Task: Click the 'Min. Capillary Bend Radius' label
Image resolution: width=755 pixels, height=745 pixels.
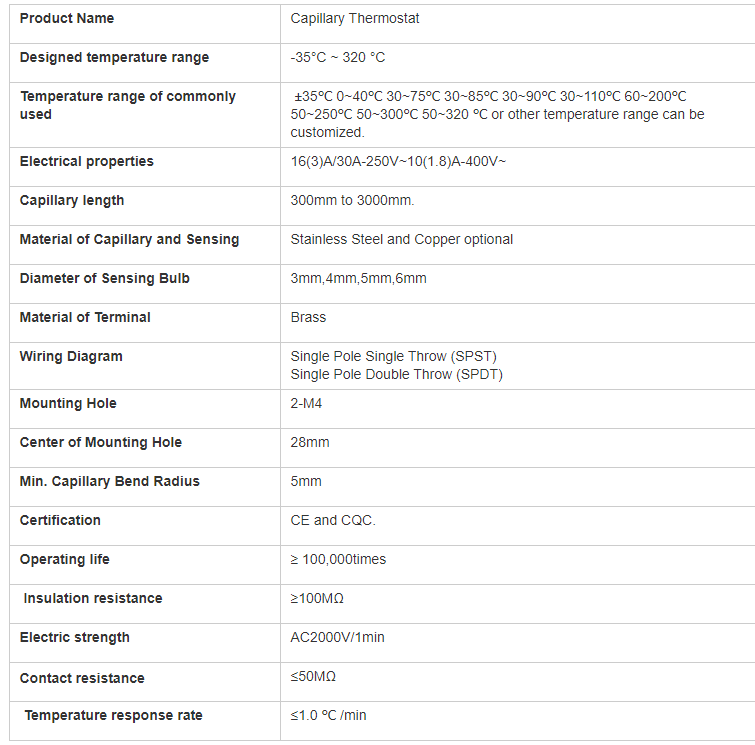Action: coord(109,481)
